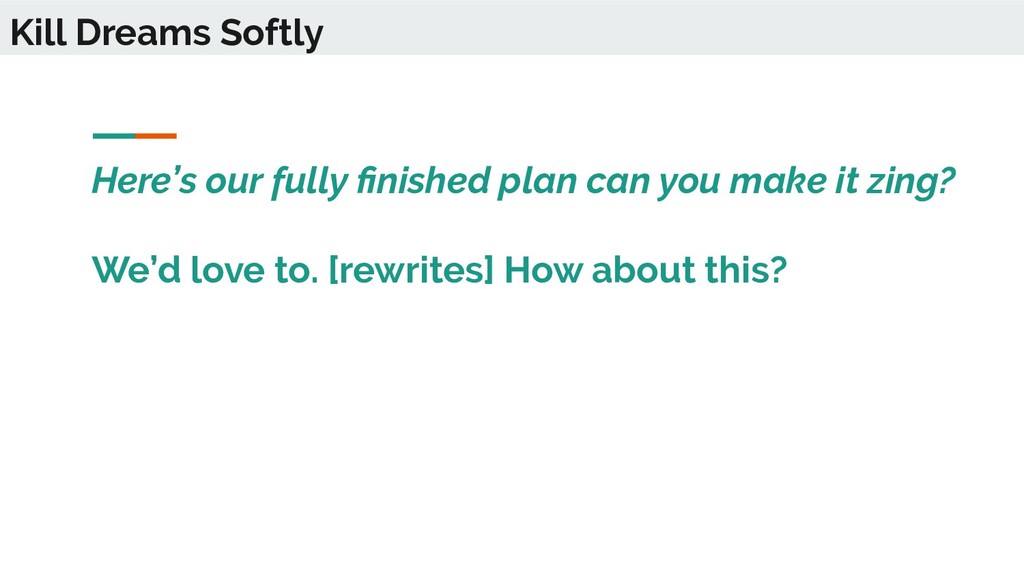Select the teal segment of the accent line

pos(114,136)
